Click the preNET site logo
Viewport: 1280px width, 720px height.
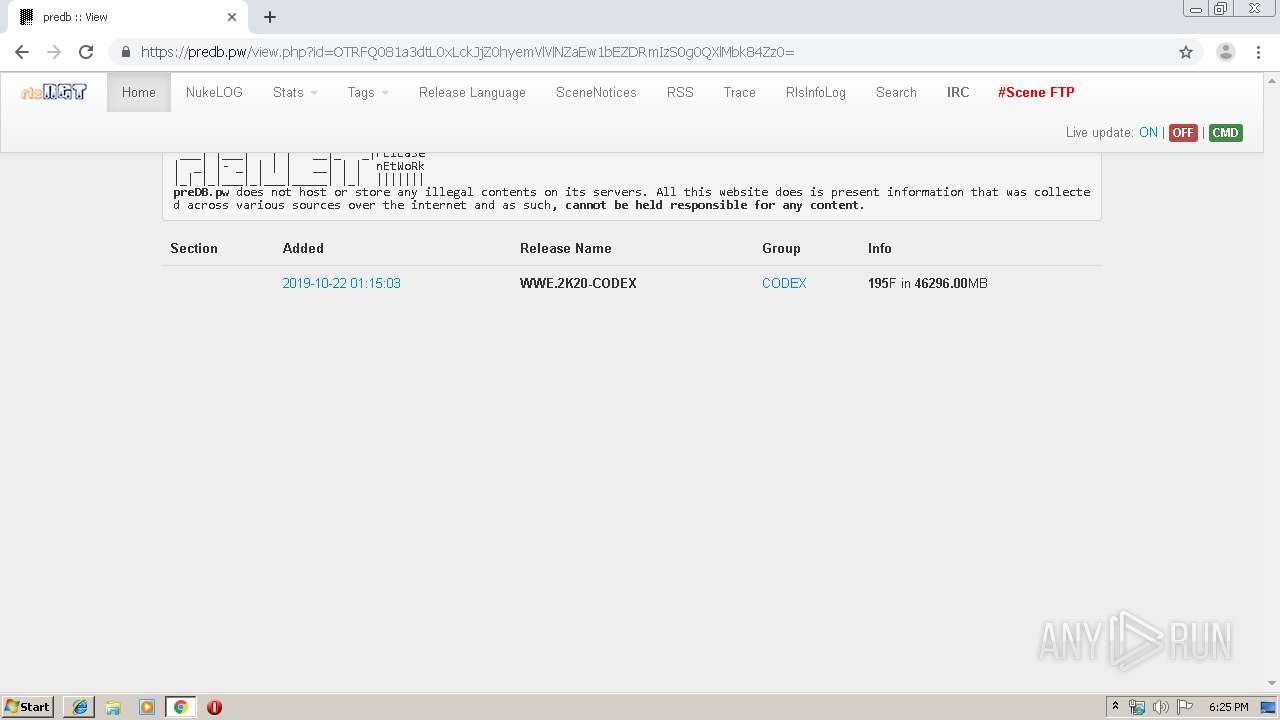(x=54, y=92)
